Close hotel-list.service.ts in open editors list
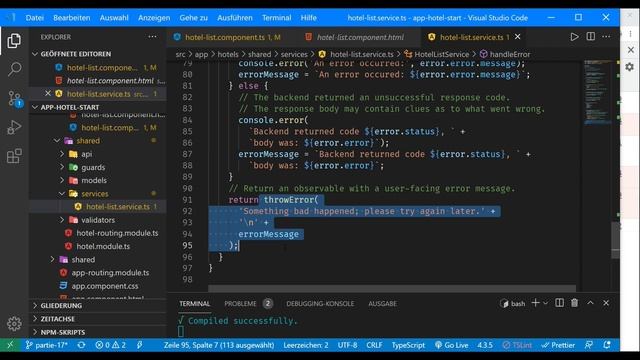The height and width of the screenshot is (360, 640). point(48,93)
